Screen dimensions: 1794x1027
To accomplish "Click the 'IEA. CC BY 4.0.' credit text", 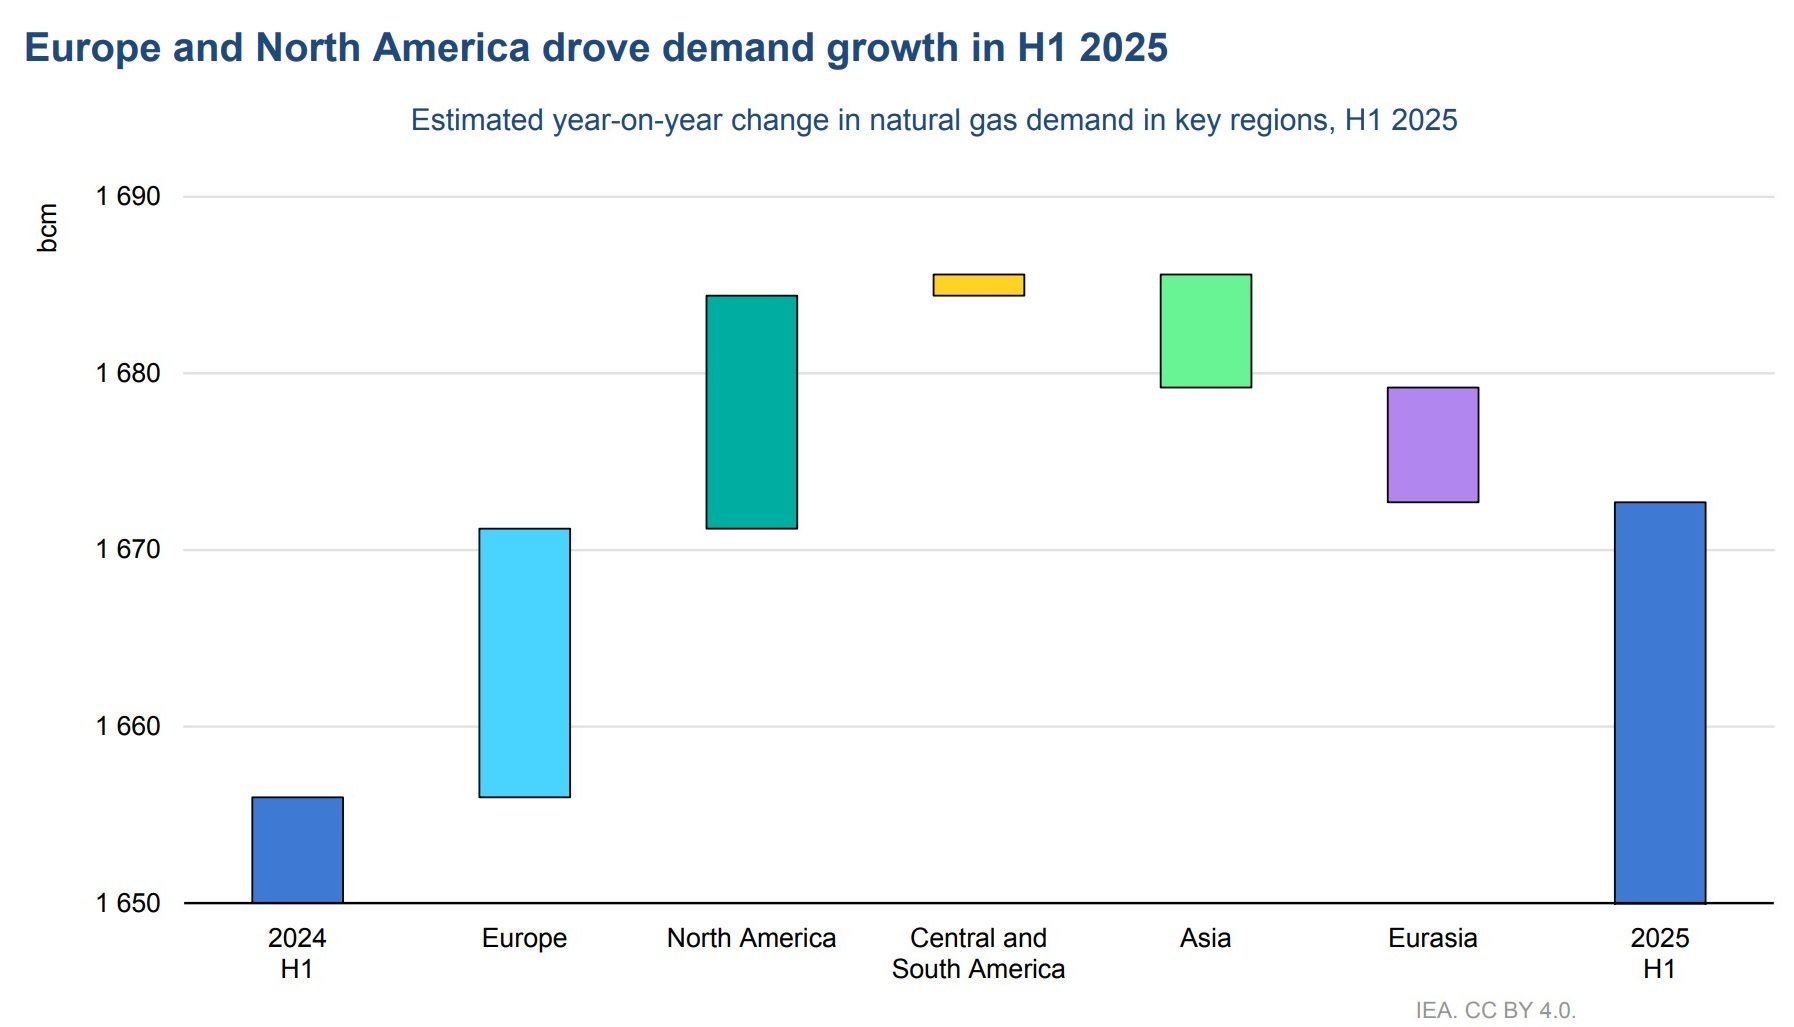I will [x=1496, y=1010].
